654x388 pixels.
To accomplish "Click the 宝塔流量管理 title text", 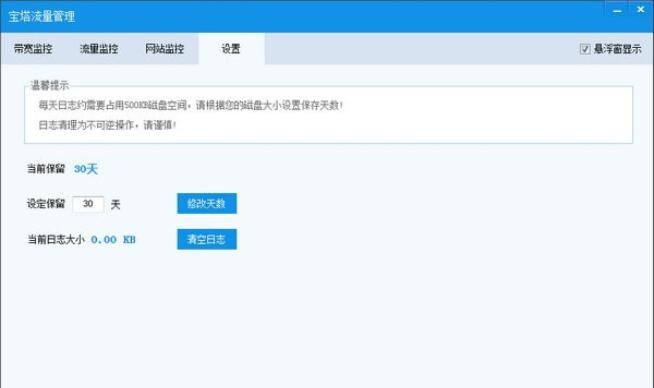I will (42, 17).
